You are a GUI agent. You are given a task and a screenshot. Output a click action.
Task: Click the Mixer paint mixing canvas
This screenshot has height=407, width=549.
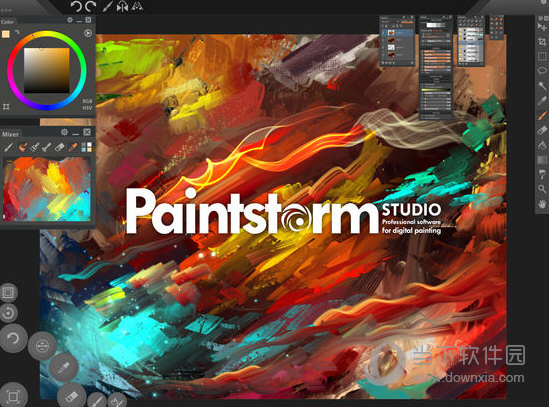point(47,189)
